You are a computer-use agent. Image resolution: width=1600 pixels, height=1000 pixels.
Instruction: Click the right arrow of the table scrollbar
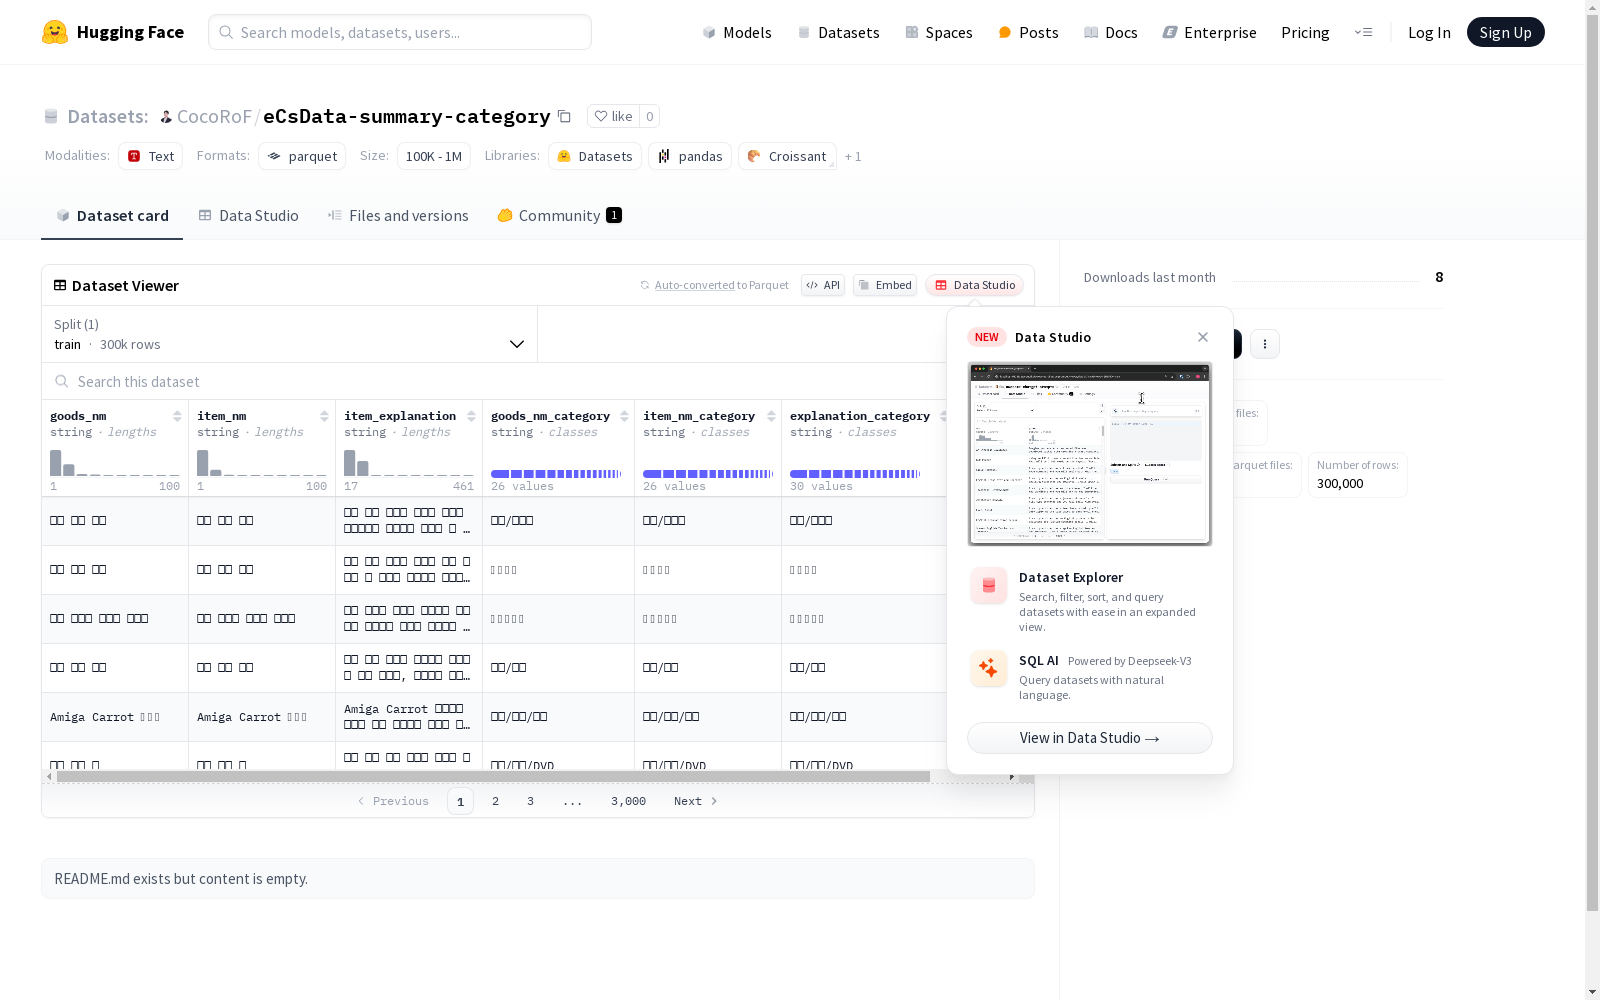[1012, 777]
